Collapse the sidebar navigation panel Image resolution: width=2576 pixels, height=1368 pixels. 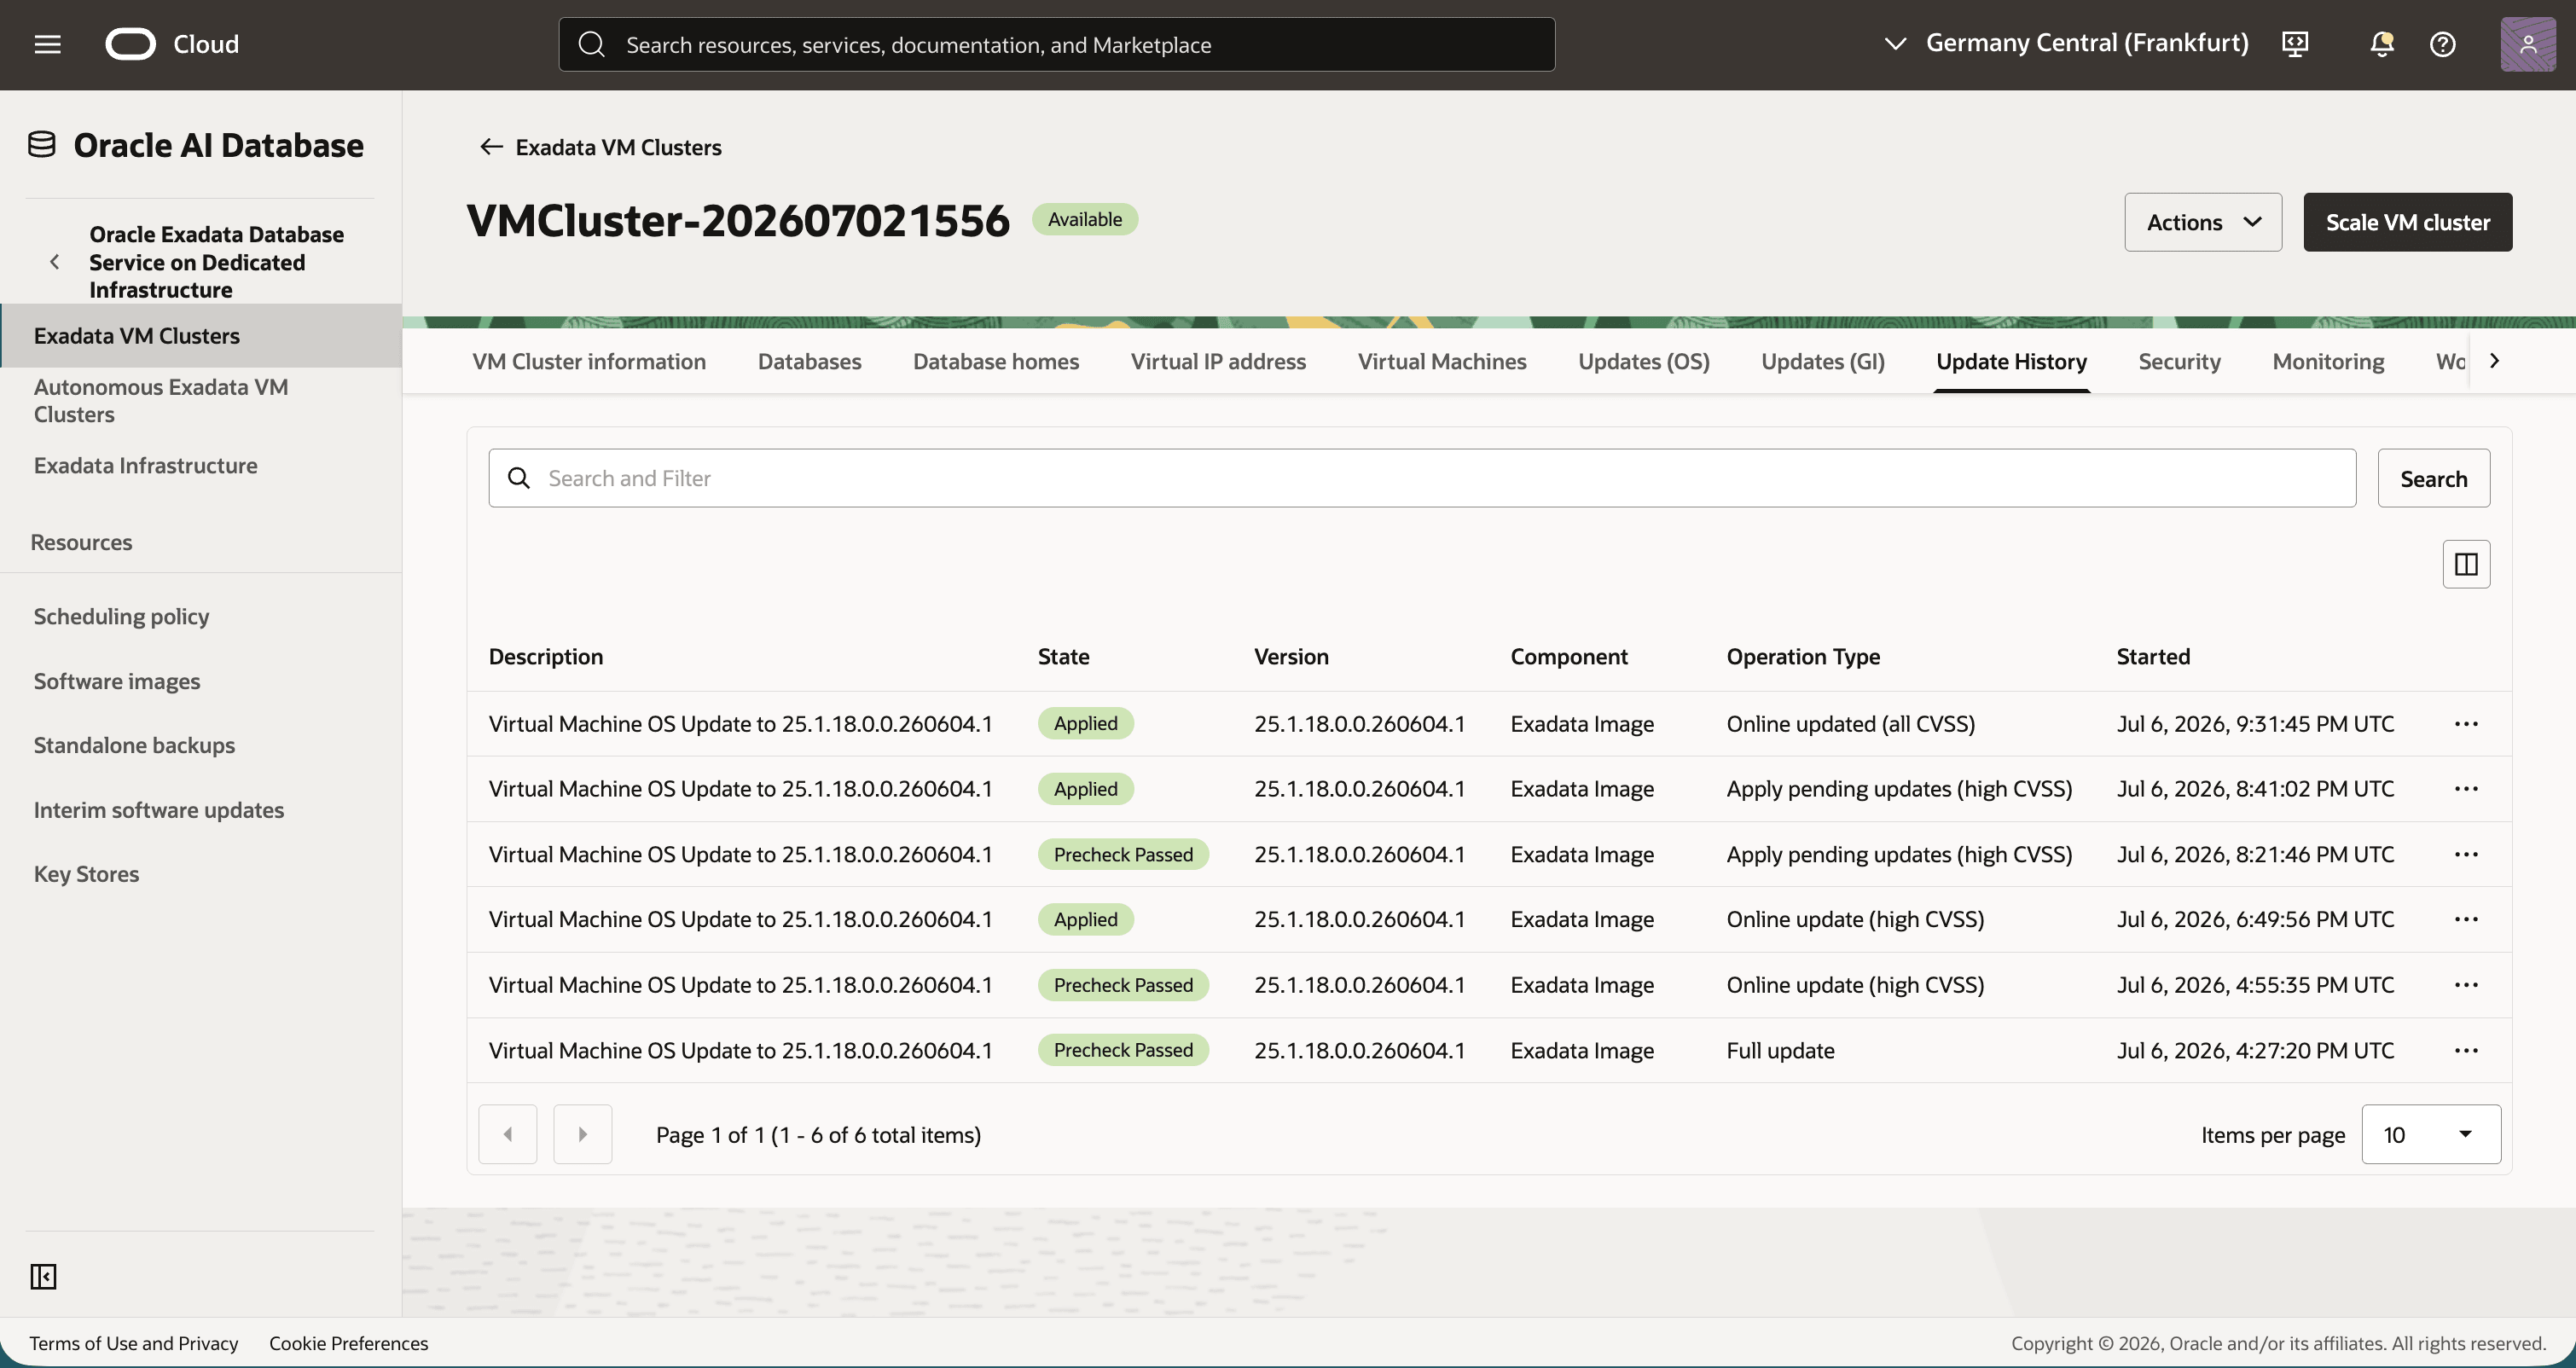(x=43, y=1276)
